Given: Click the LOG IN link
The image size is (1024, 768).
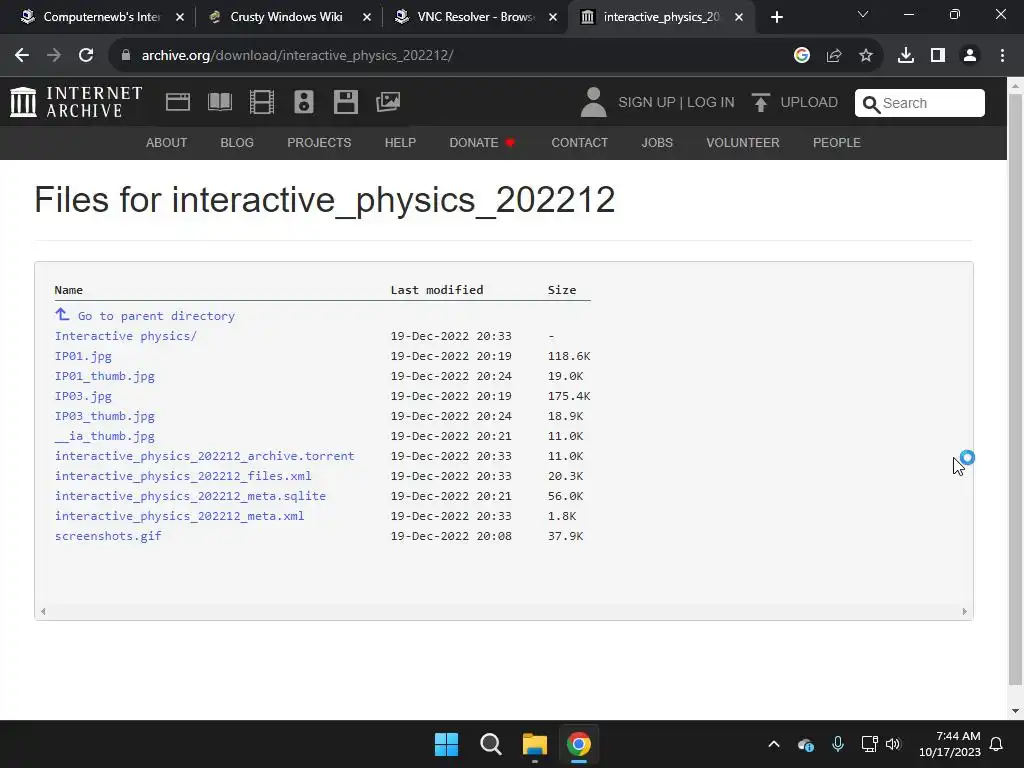Looking at the screenshot, I should (711, 103).
